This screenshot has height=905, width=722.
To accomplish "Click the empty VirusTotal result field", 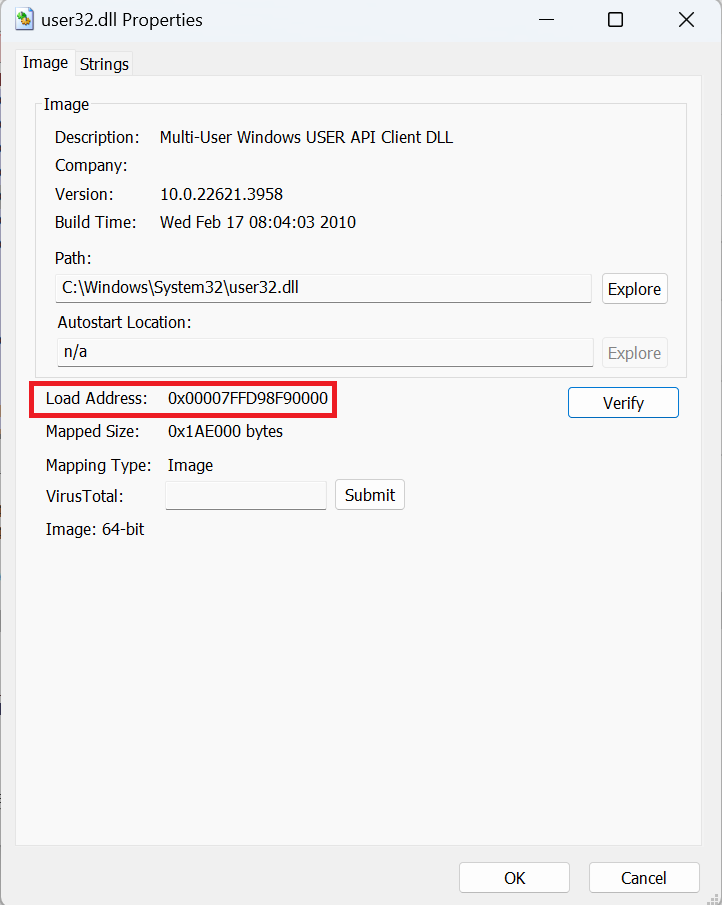I will pyautogui.click(x=246, y=495).
